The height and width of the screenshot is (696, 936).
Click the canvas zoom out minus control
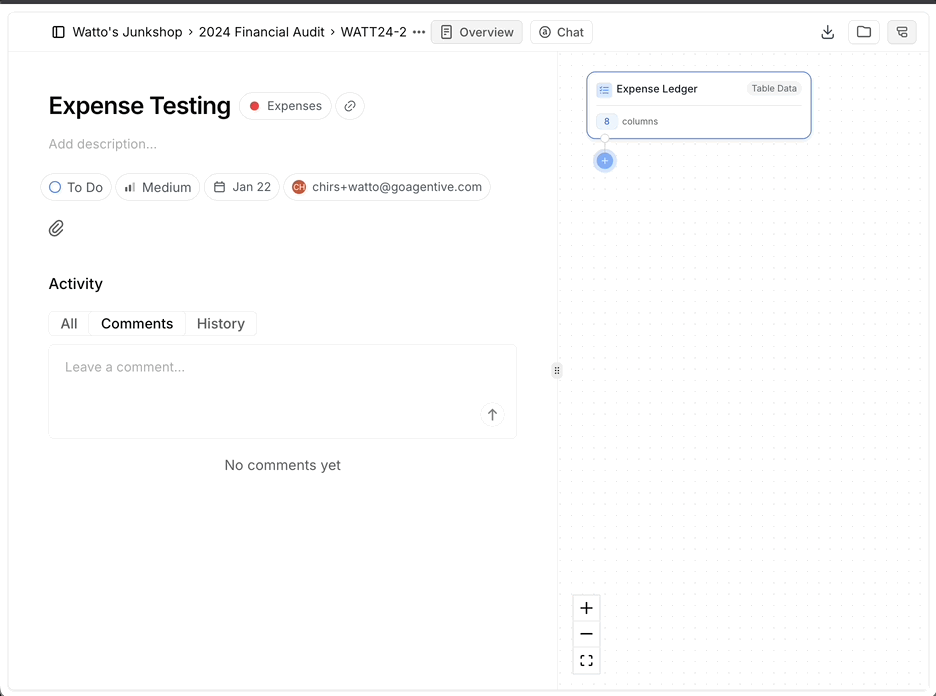[x=586, y=633]
